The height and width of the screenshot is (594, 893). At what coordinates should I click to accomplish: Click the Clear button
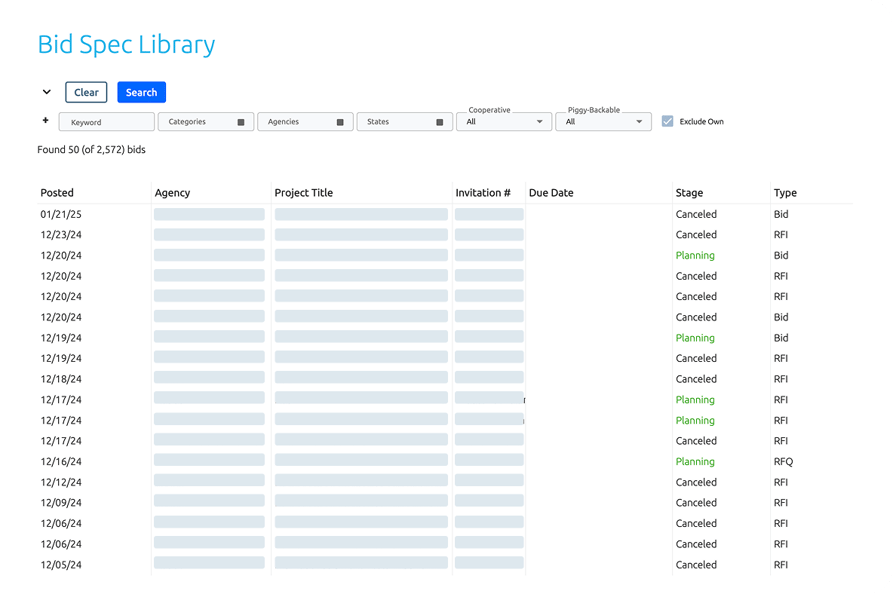(x=86, y=92)
